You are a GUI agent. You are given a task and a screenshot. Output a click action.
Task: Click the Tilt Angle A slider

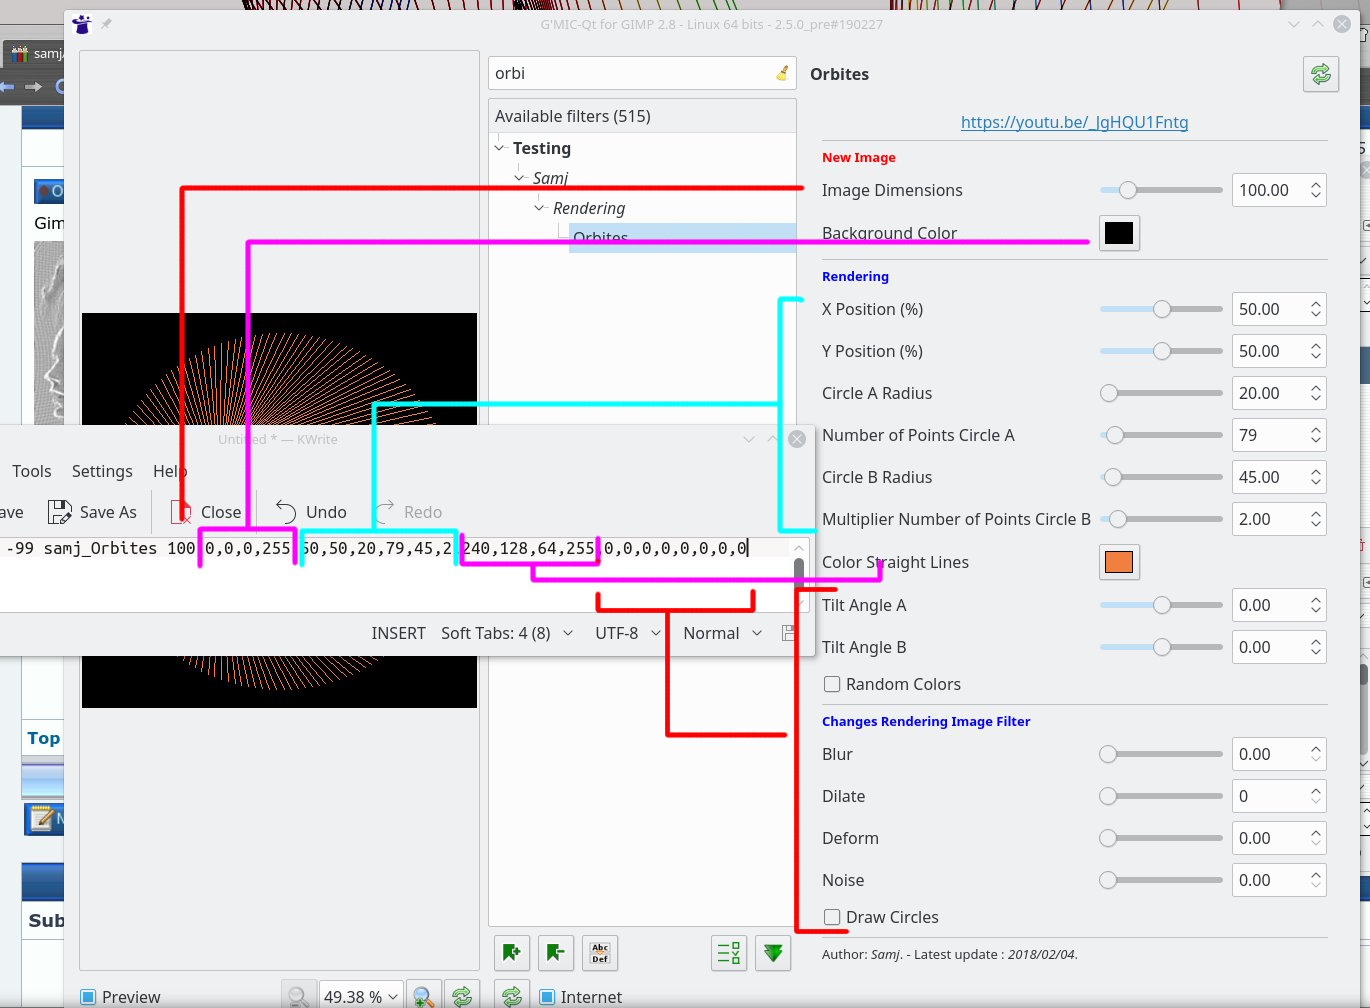click(1161, 605)
